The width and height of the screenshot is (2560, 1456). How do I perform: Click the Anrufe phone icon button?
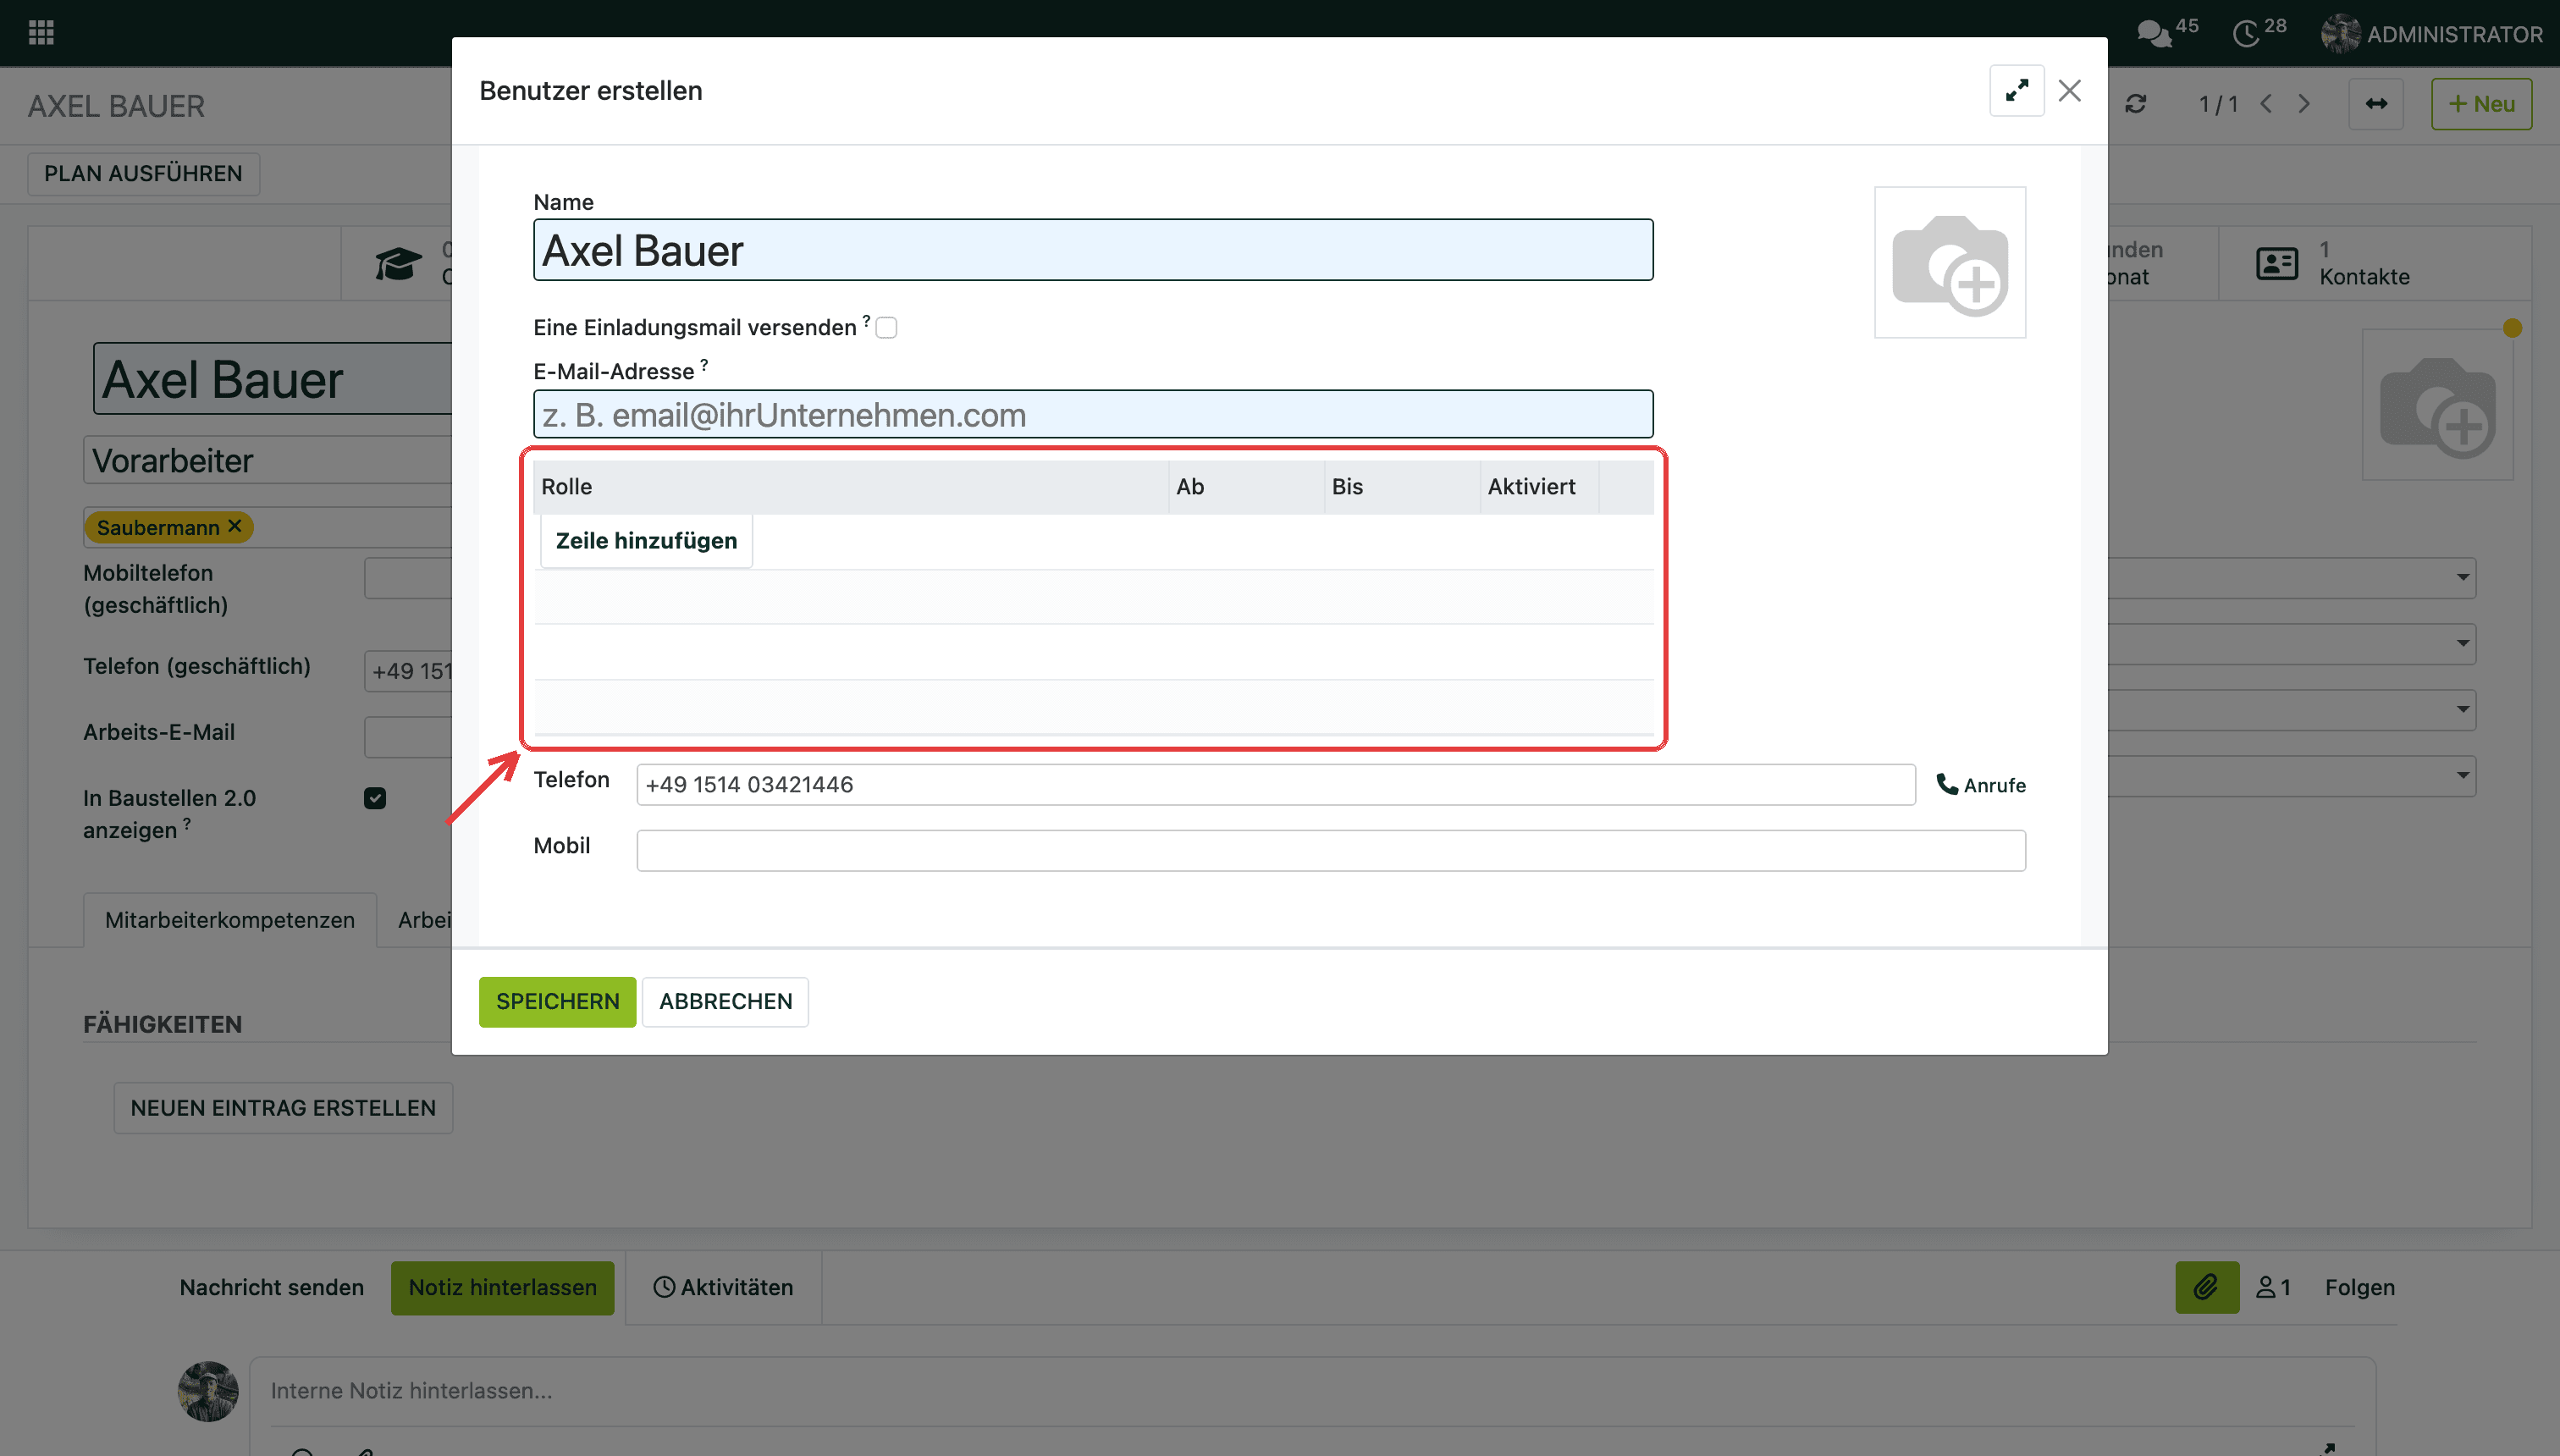(x=1981, y=785)
